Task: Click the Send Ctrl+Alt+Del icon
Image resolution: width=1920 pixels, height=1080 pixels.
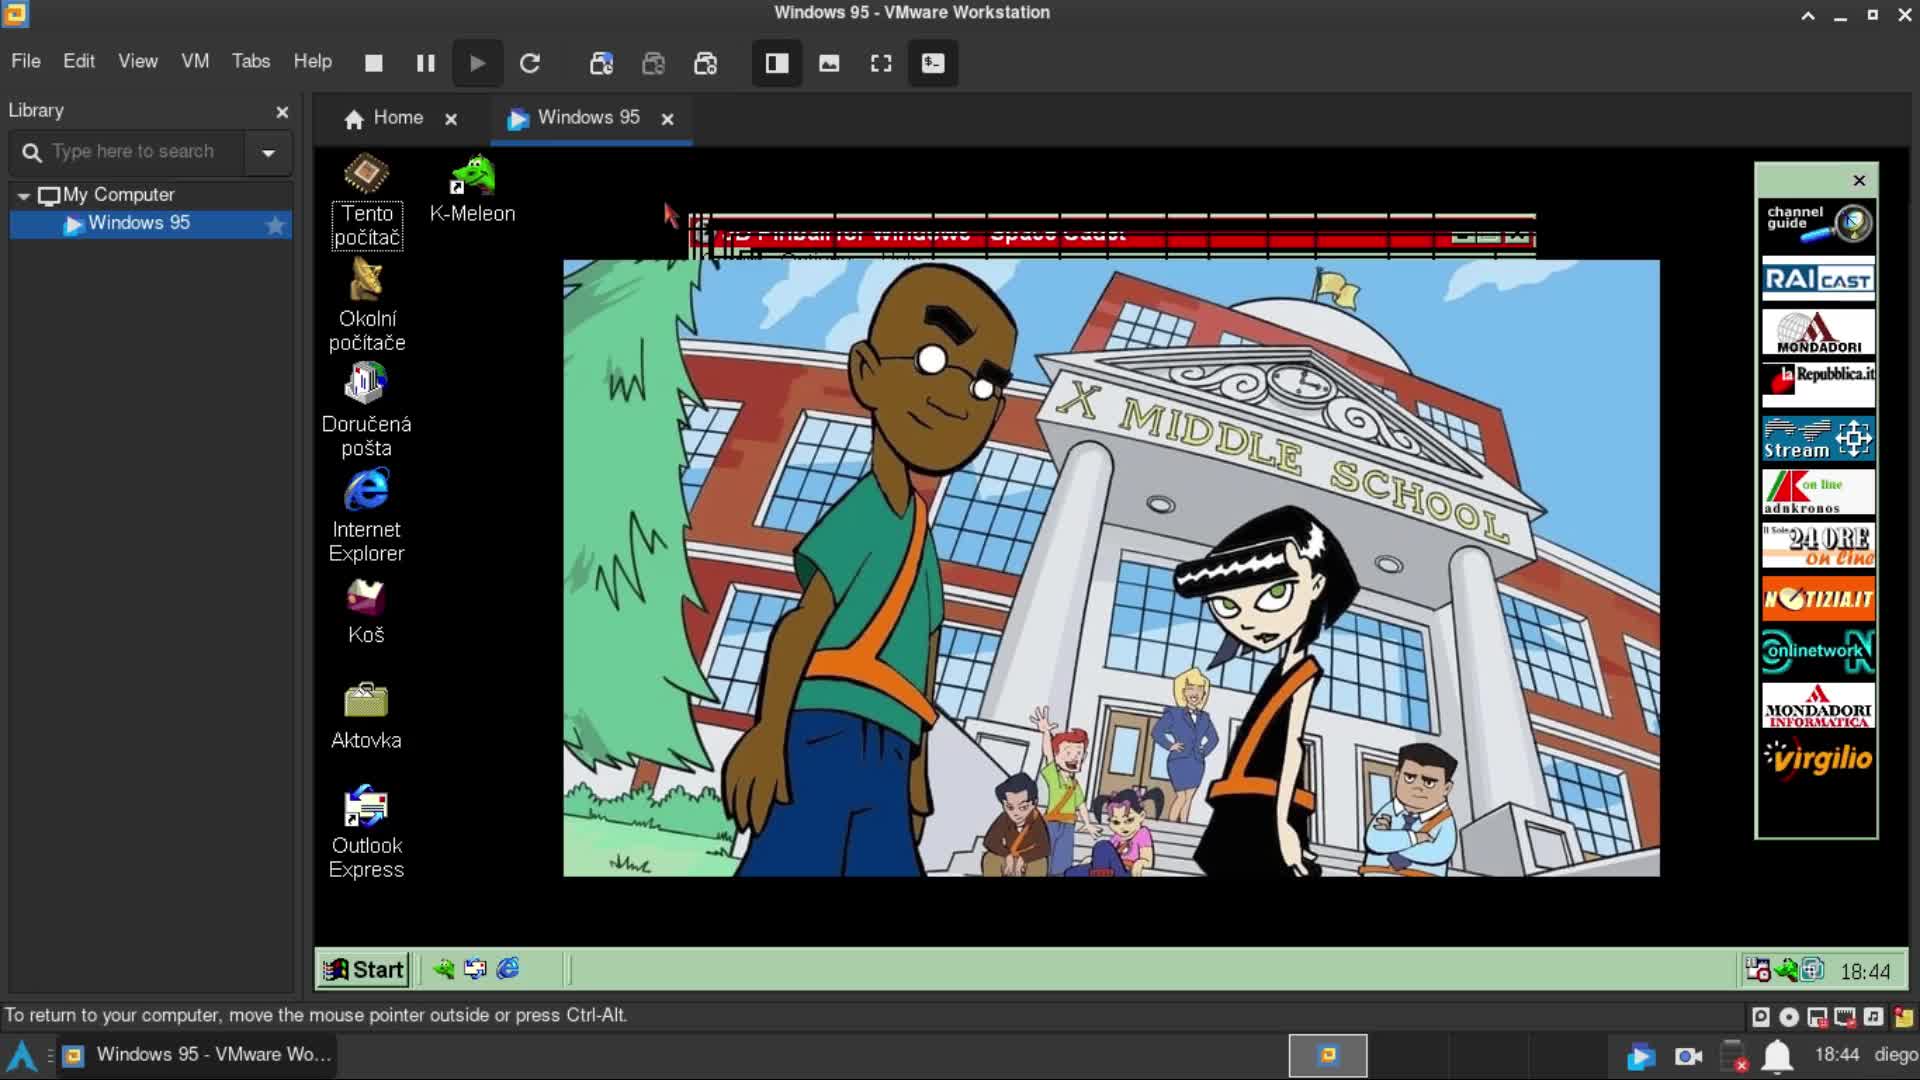Action: tap(932, 62)
